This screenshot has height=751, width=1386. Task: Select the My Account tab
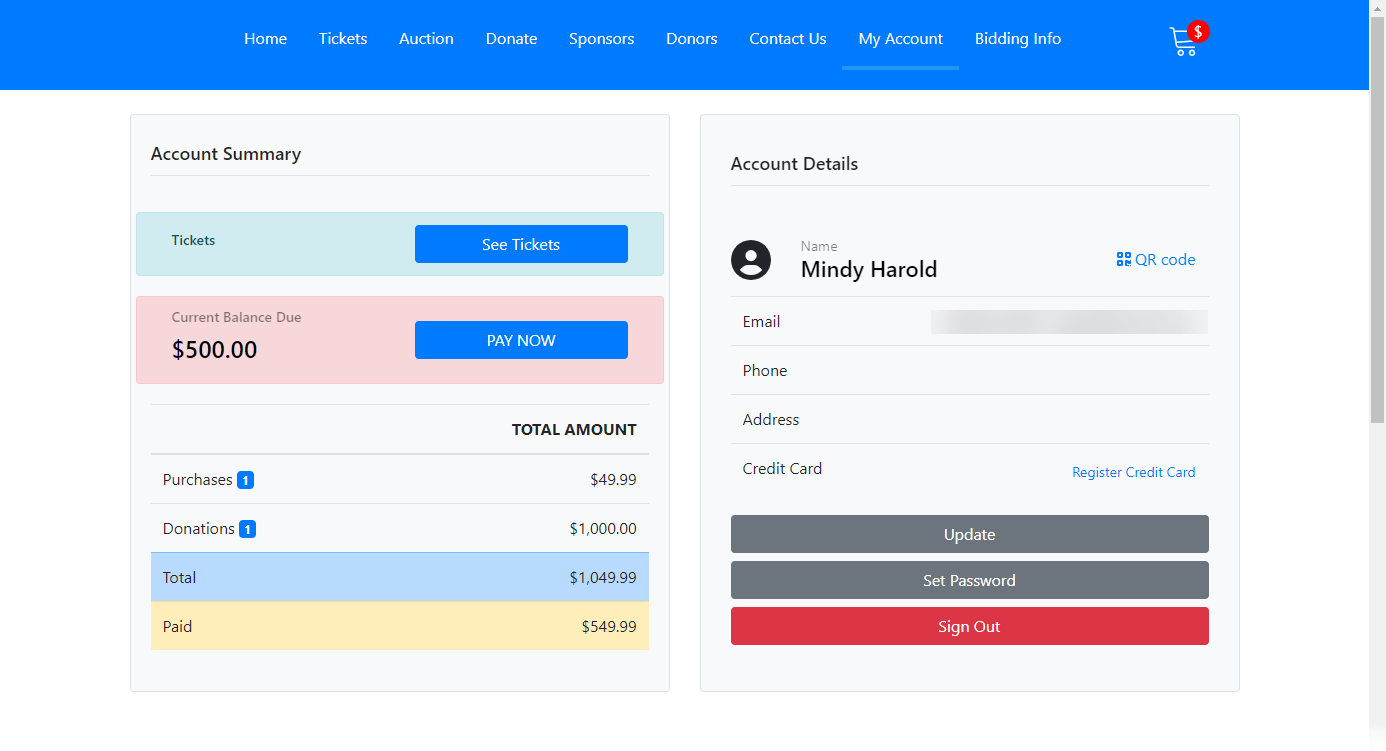click(900, 39)
